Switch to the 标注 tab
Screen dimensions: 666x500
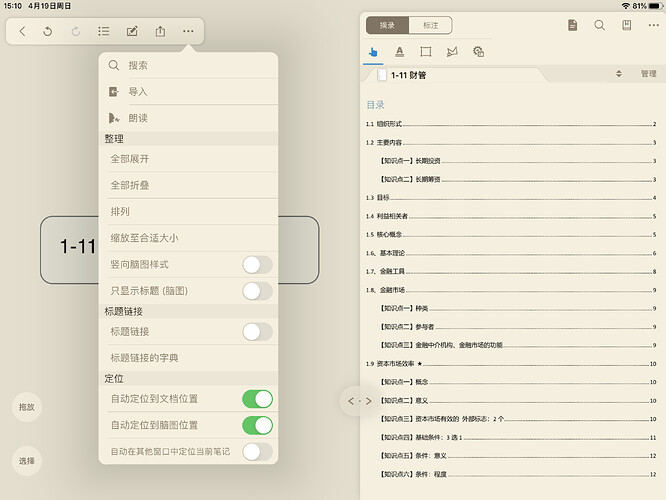click(430, 25)
